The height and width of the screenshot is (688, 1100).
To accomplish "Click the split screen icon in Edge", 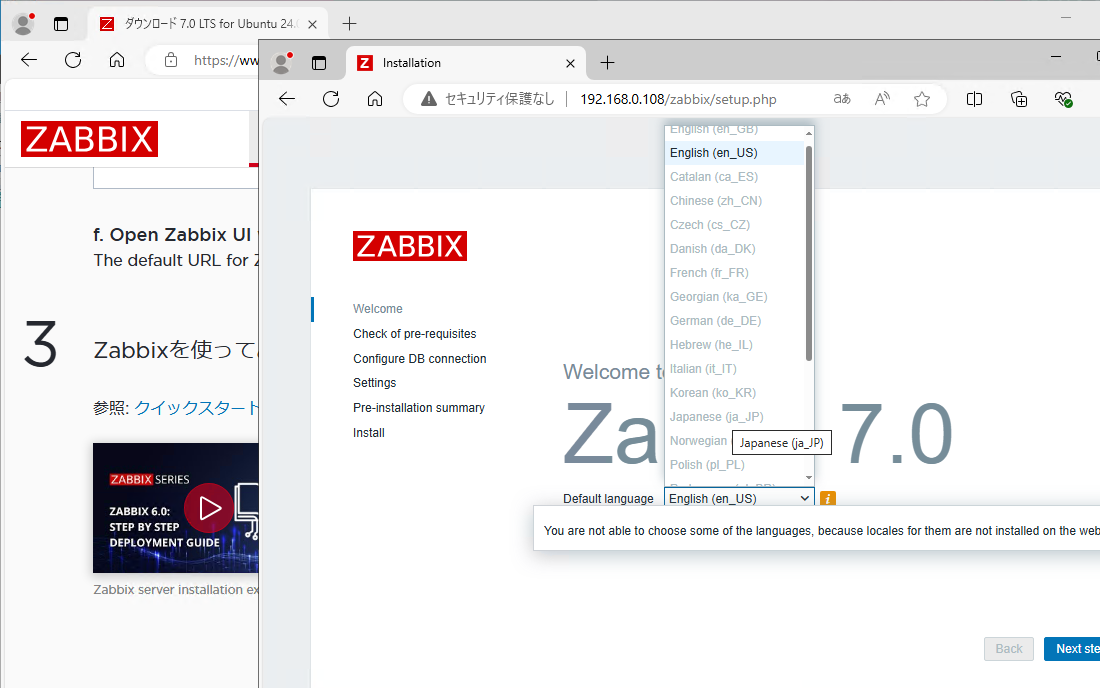I will (x=974, y=99).
